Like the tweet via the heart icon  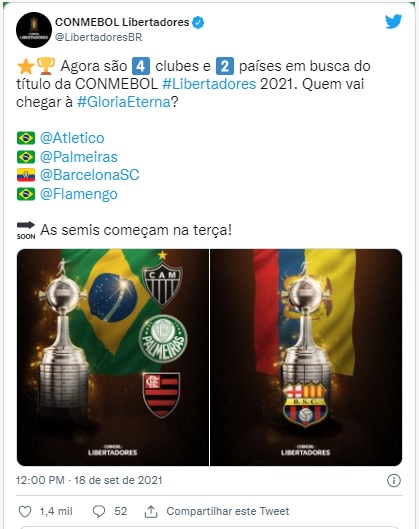point(25,511)
